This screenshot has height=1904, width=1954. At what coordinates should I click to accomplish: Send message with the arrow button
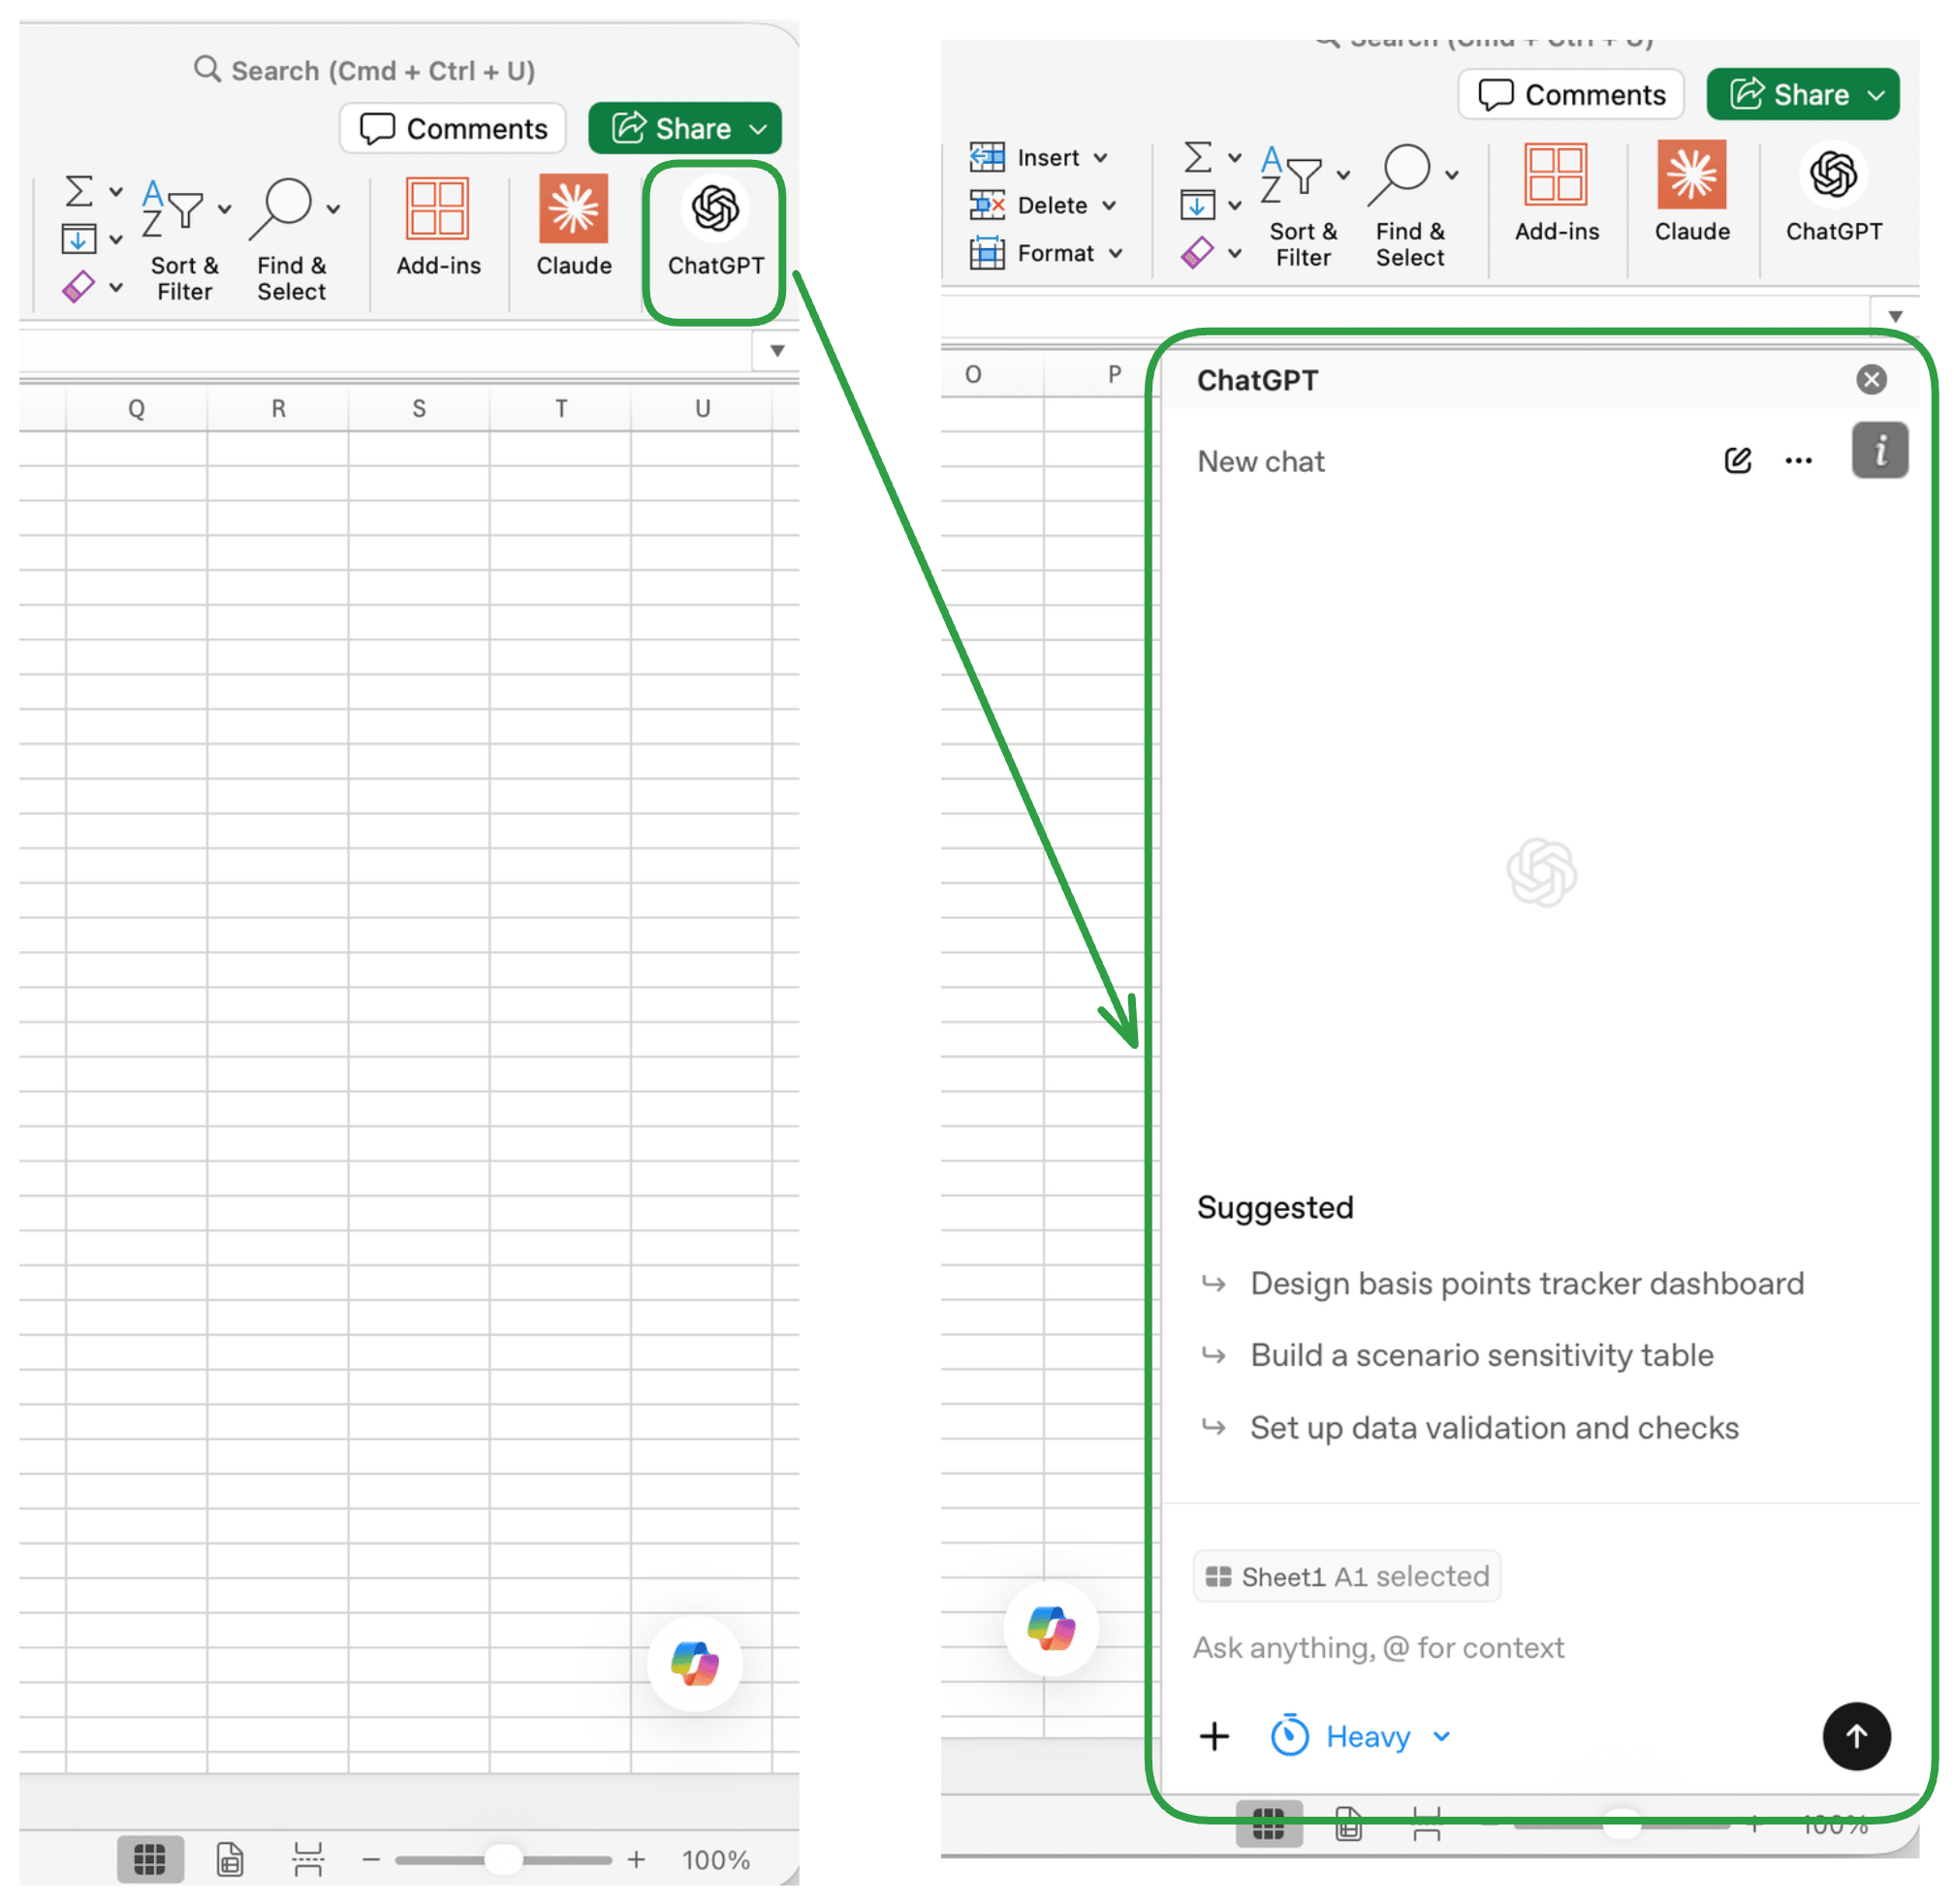pyautogui.click(x=1856, y=1736)
